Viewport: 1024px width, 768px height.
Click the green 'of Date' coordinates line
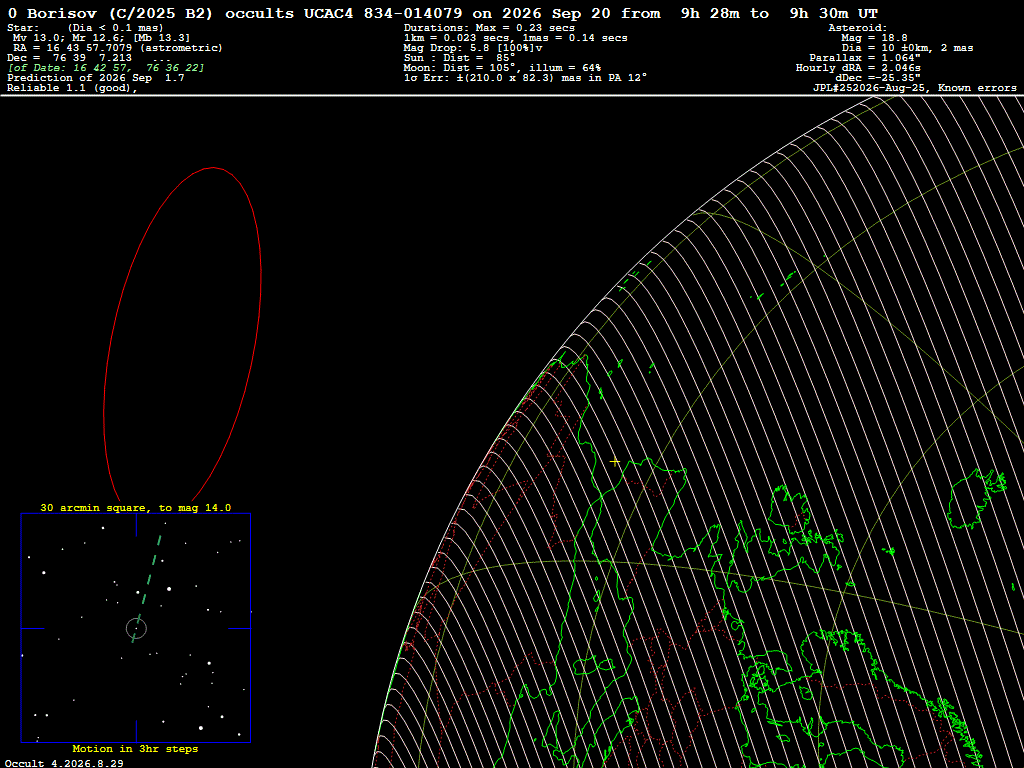[106, 68]
